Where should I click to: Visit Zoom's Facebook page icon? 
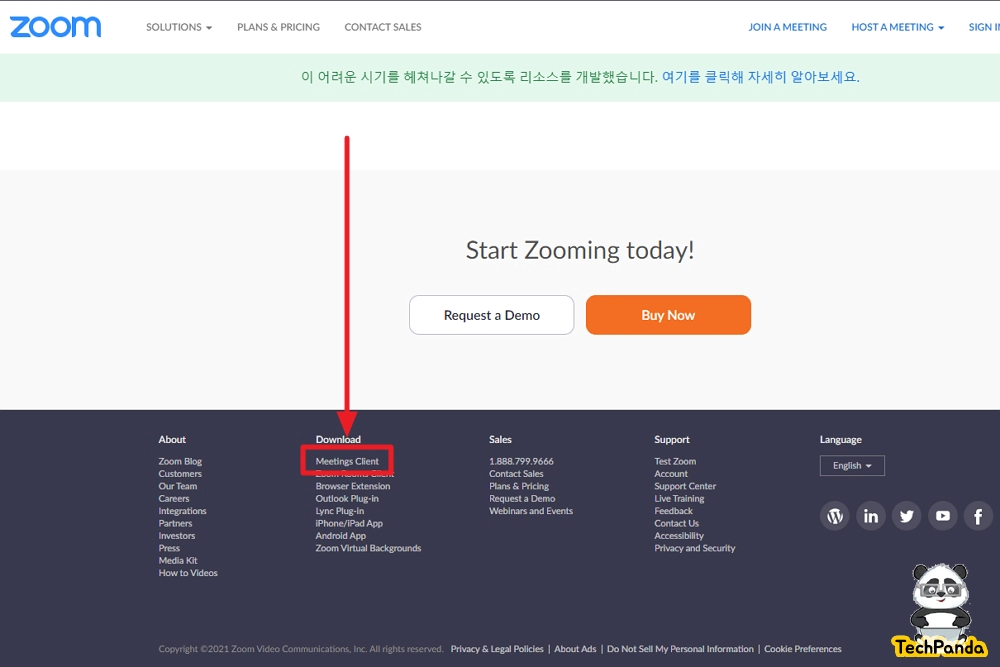977,515
